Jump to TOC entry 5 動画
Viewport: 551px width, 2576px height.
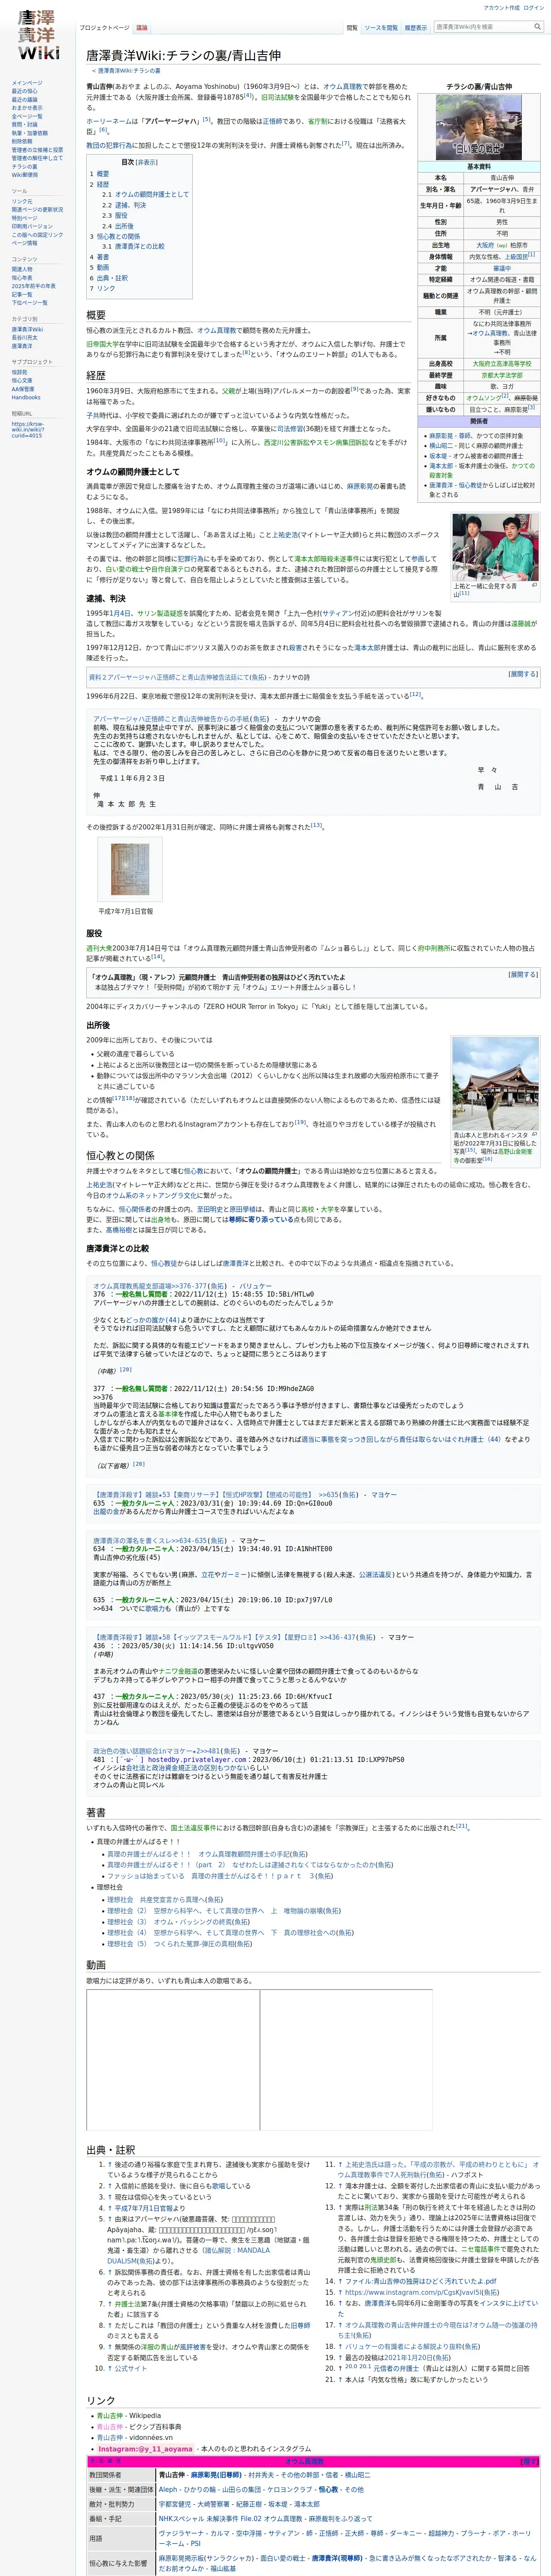pyautogui.click(x=99, y=267)
